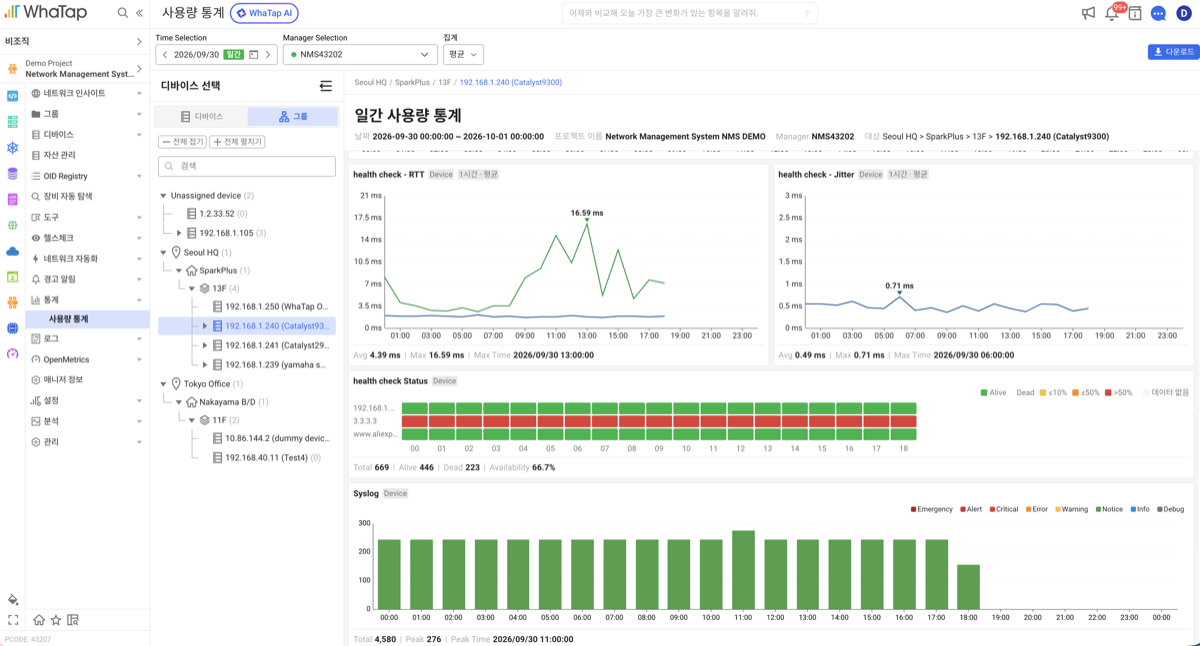
Task: Open the info box icon in header
Action: click(1135, 13)
